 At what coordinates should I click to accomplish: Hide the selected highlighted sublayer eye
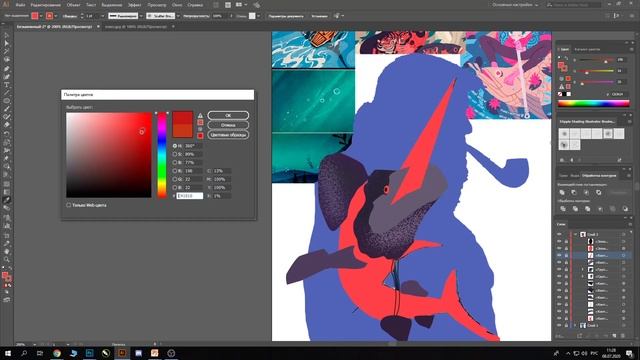coord(559,255)
